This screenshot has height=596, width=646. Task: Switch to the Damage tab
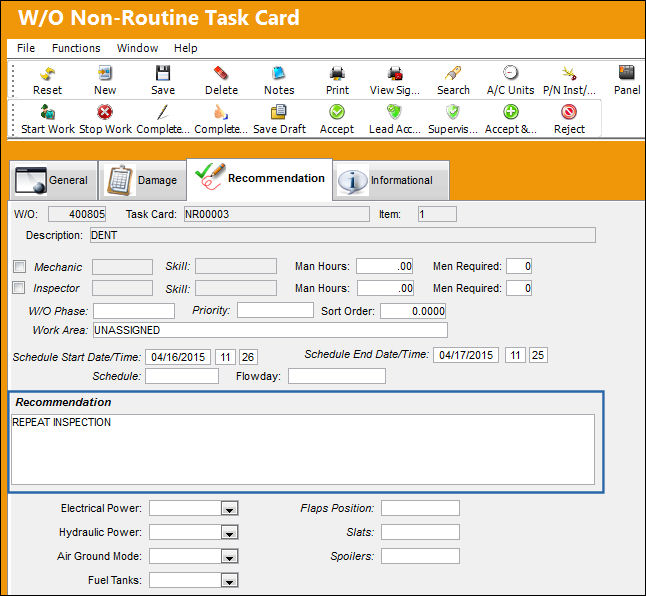pyautogui.click(x=142, y=180)
